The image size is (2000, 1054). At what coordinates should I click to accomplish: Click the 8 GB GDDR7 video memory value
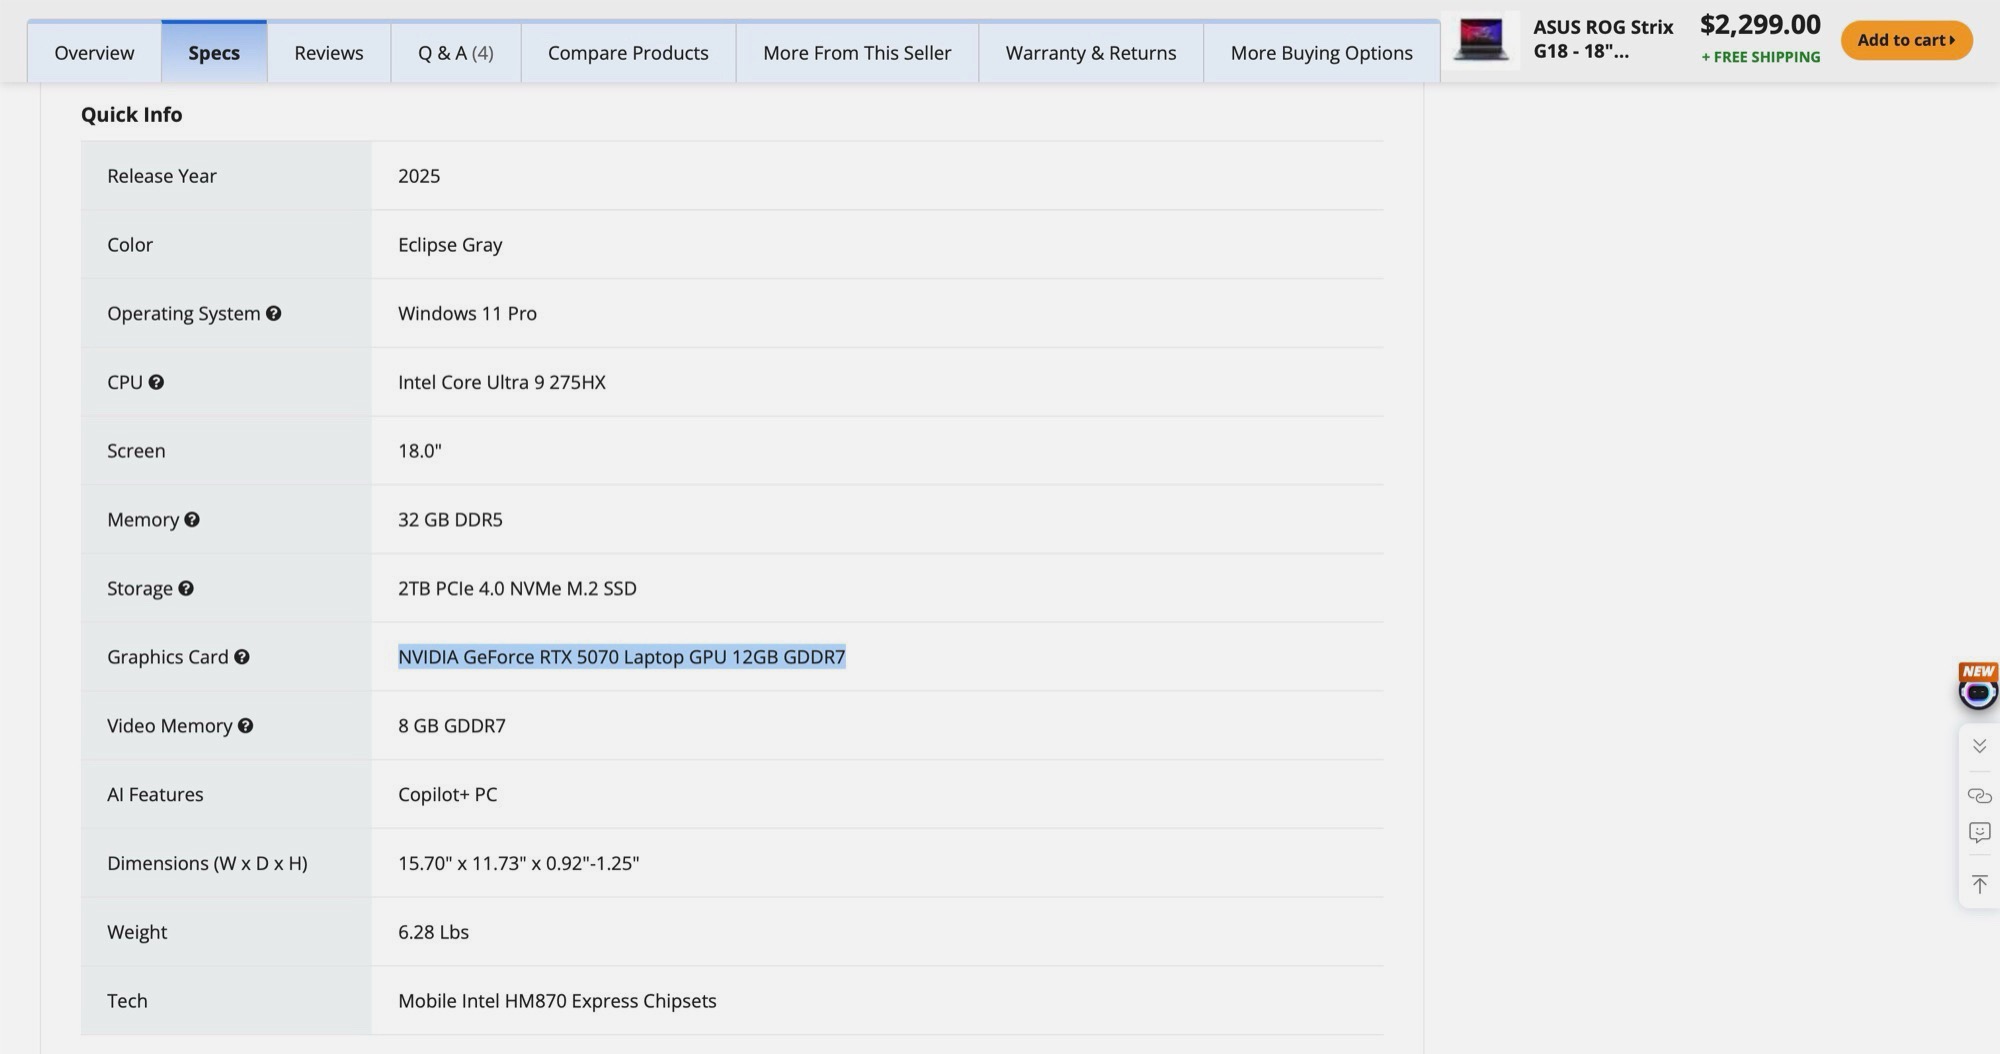click(x=452, y=726)
